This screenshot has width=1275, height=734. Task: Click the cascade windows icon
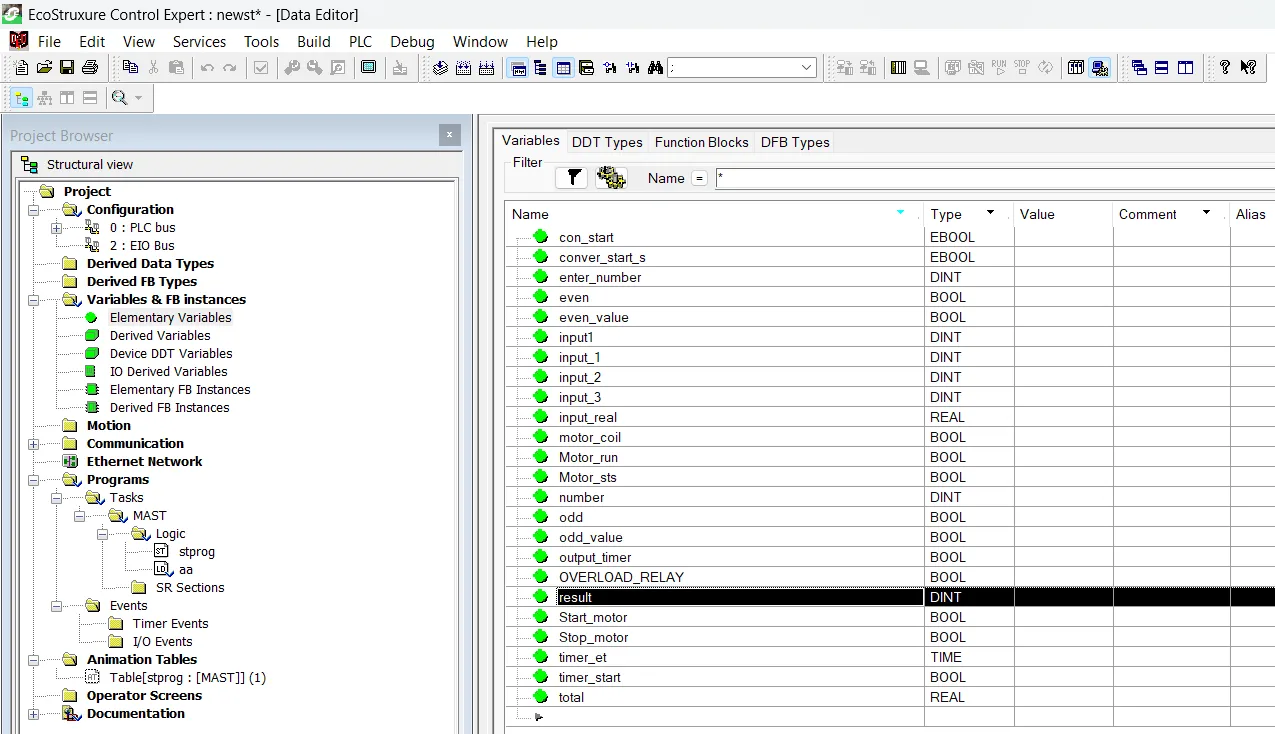tap(1139, 68)
